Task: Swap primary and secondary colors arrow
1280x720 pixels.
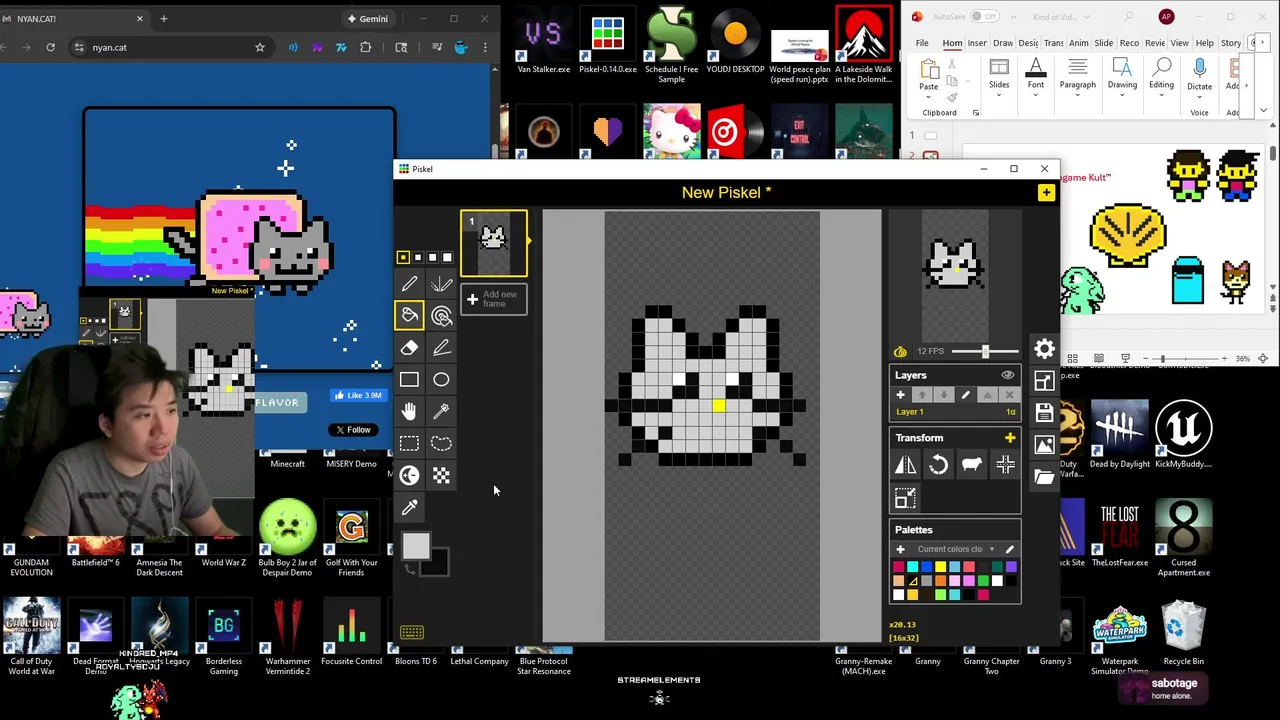Action: click(x=410, y=569)
